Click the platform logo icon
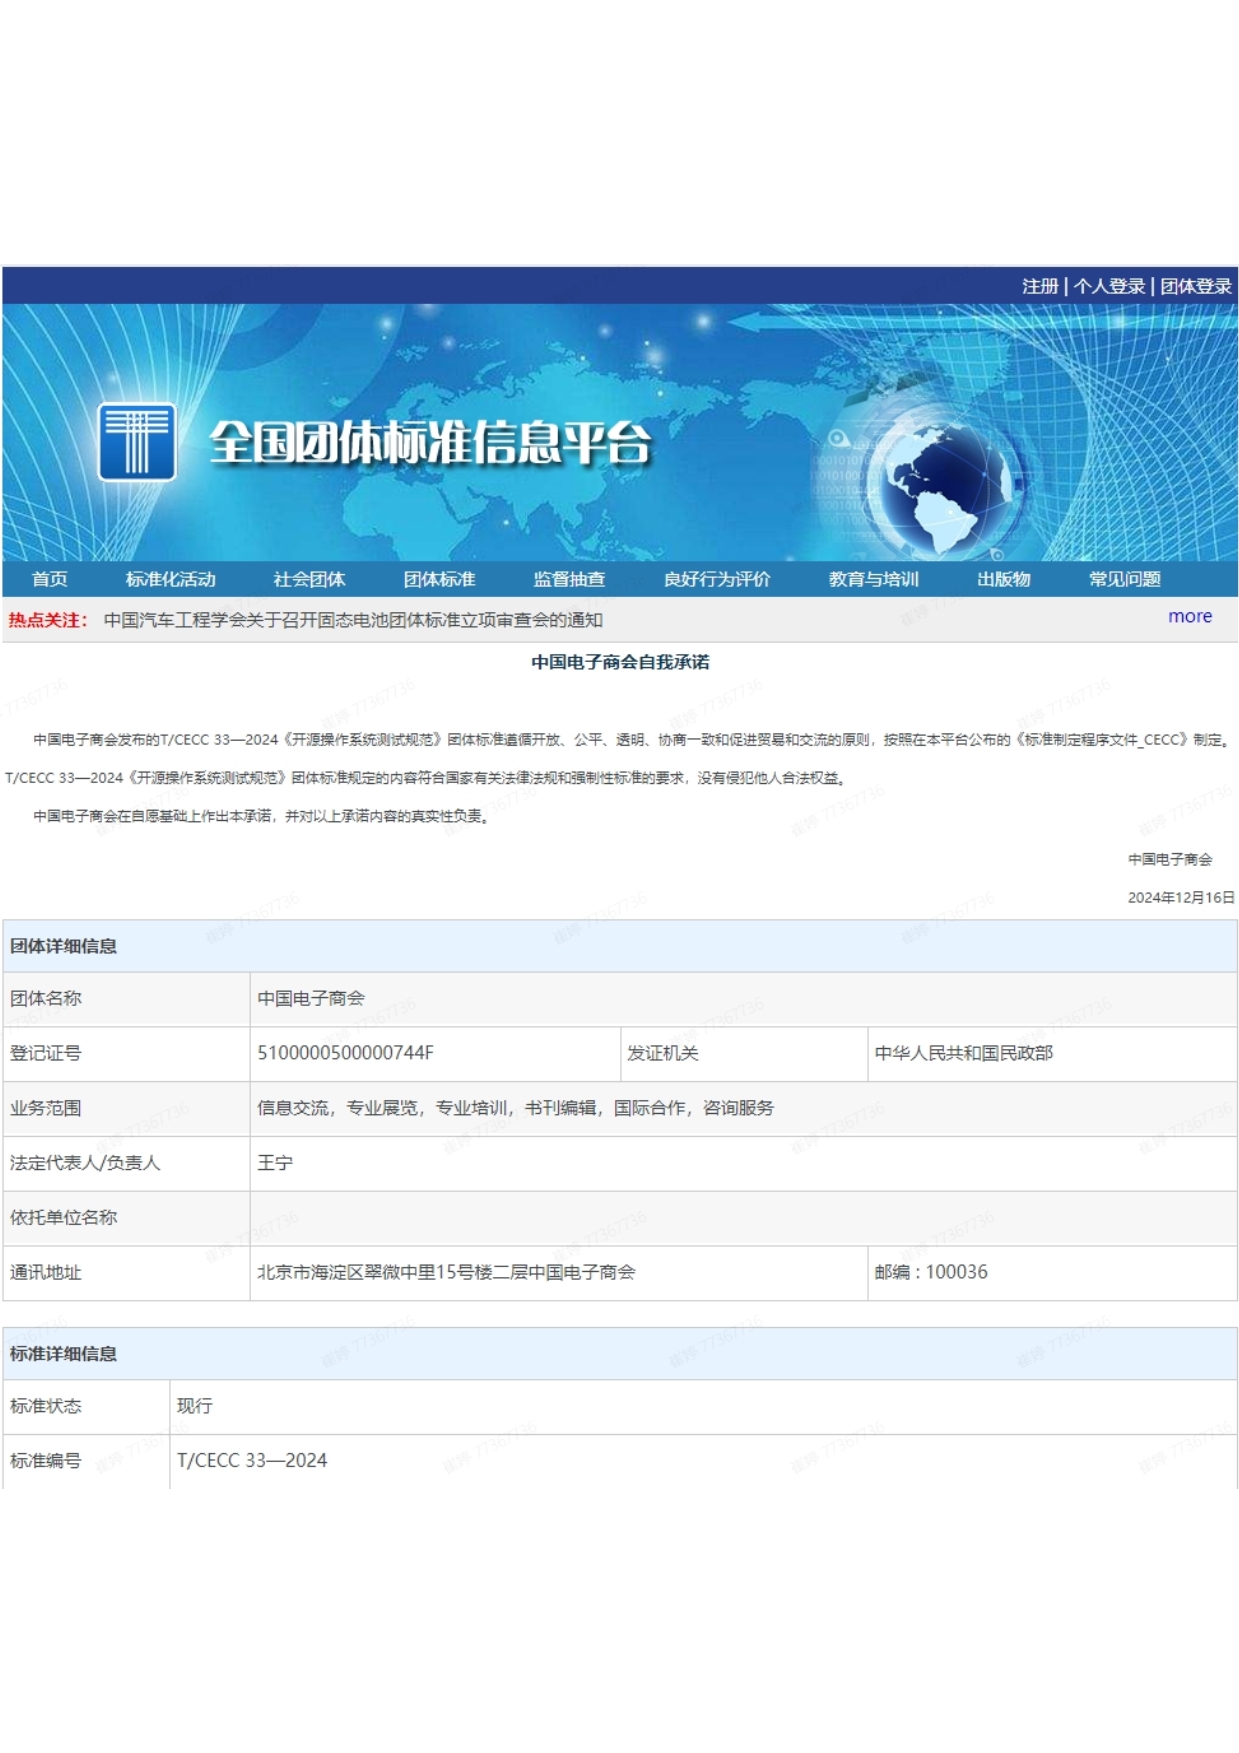This screenshot has width=1239, height=1753. 137,442
